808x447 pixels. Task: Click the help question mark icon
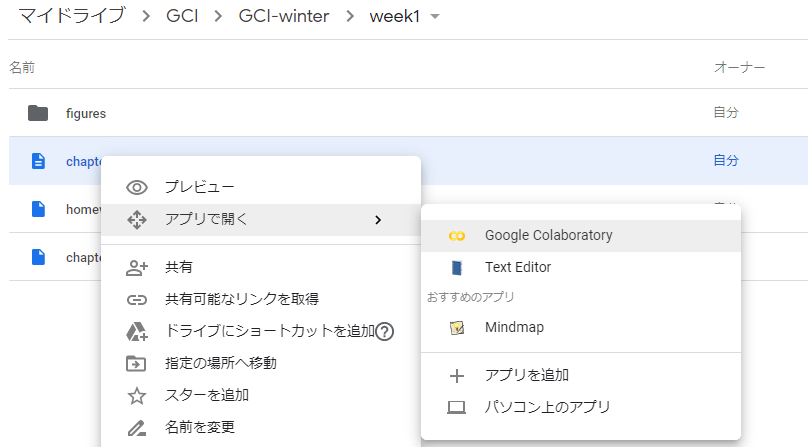pyautogui.click(x=384, y=332)
